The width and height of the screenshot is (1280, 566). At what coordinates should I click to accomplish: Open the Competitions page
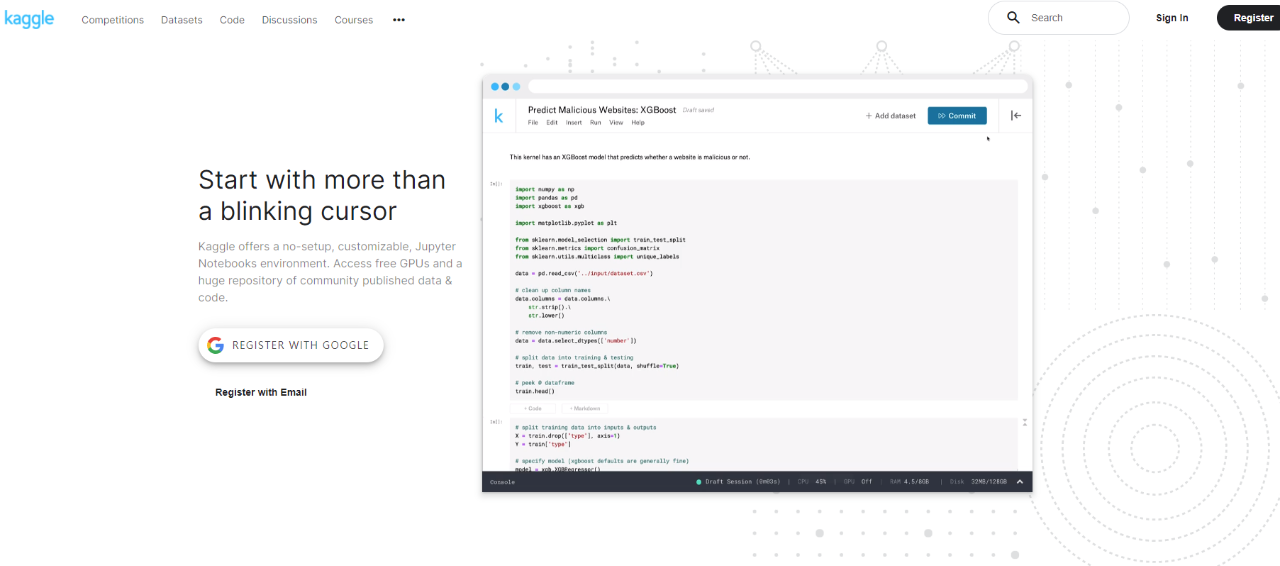tap(113, 20)
